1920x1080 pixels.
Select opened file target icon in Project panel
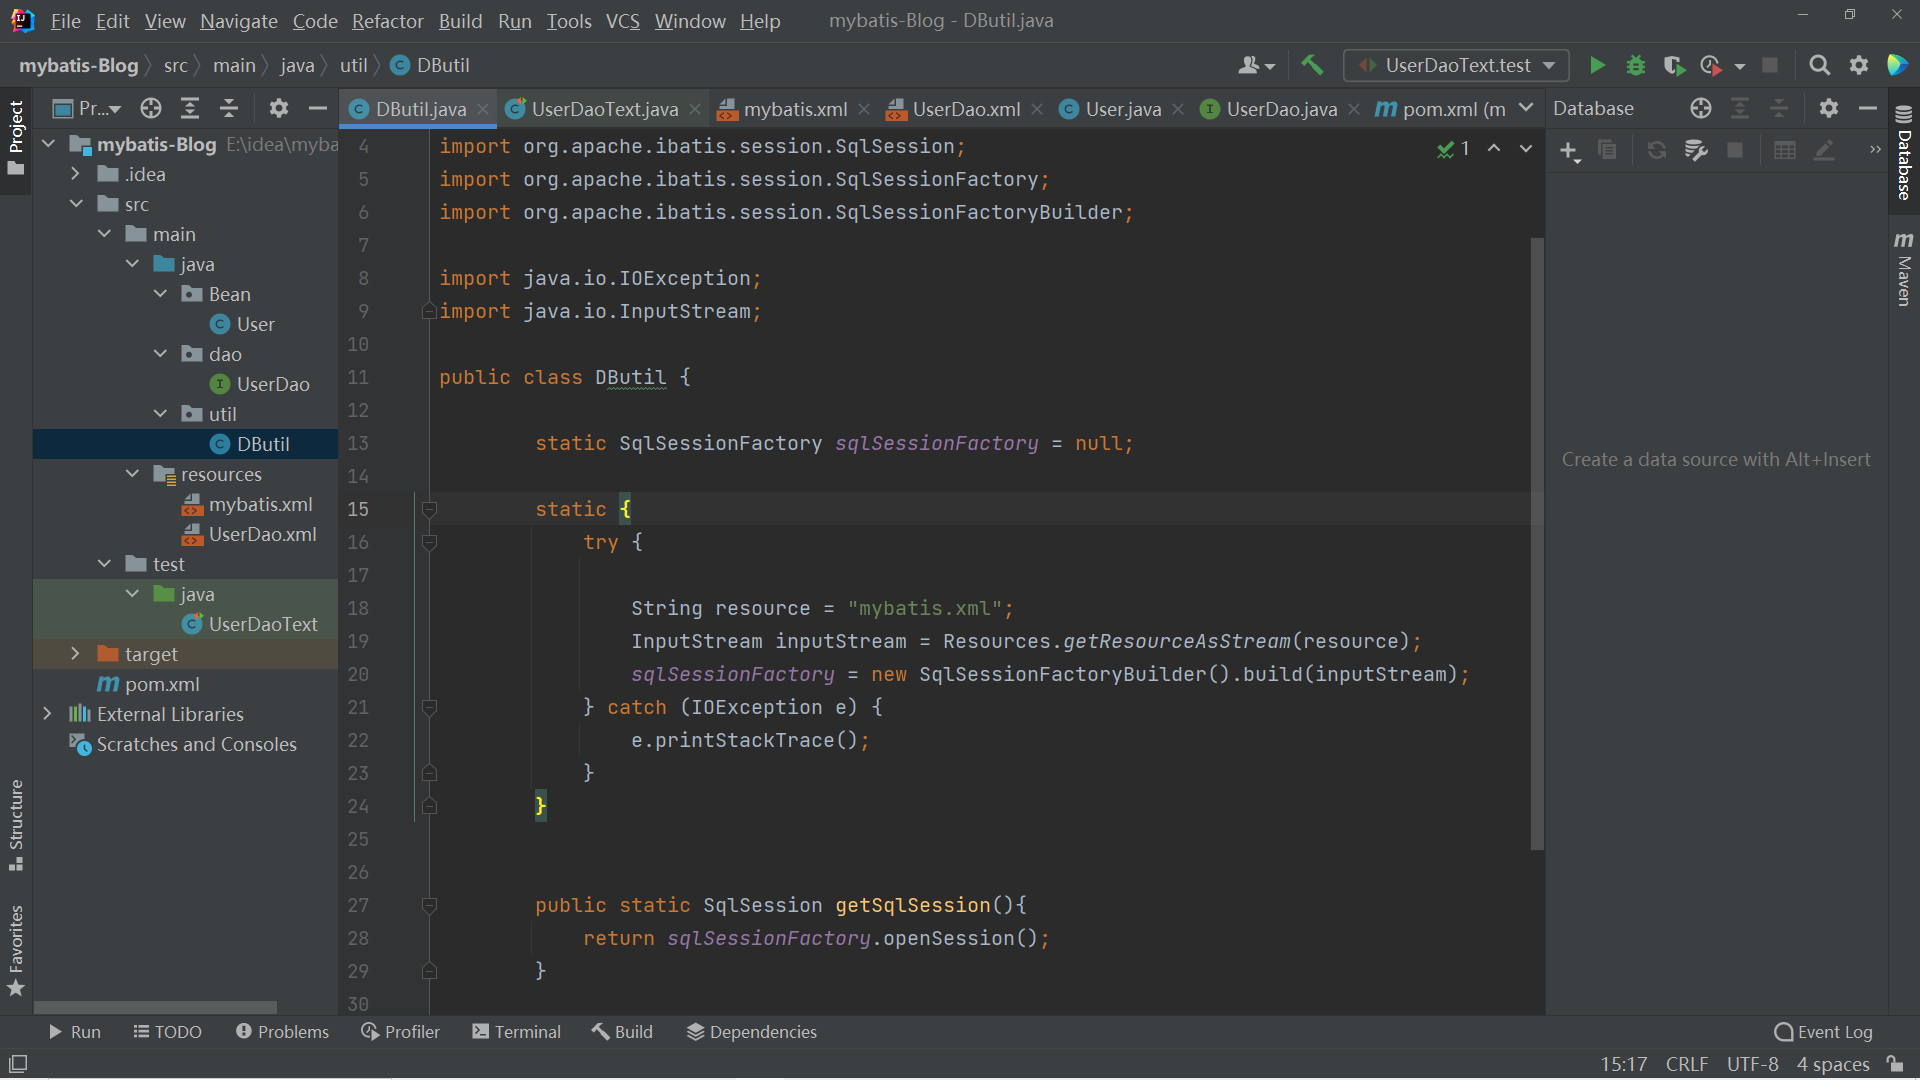coord(151,109)
